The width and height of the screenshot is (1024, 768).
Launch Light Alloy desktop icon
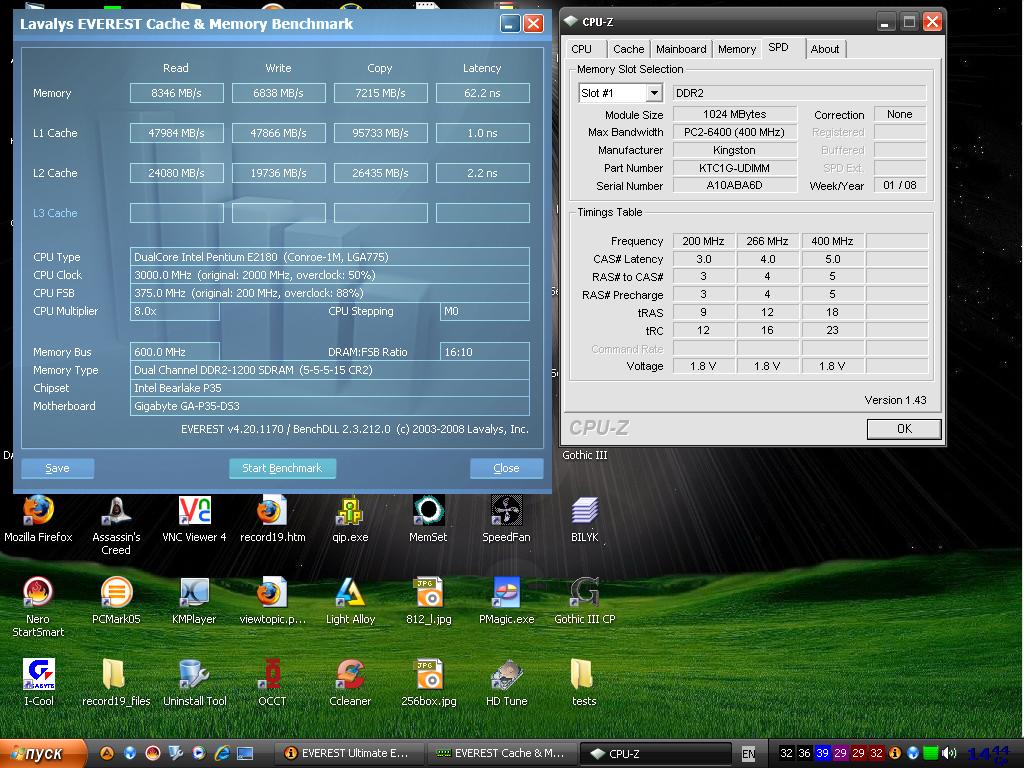coord(350,601)
